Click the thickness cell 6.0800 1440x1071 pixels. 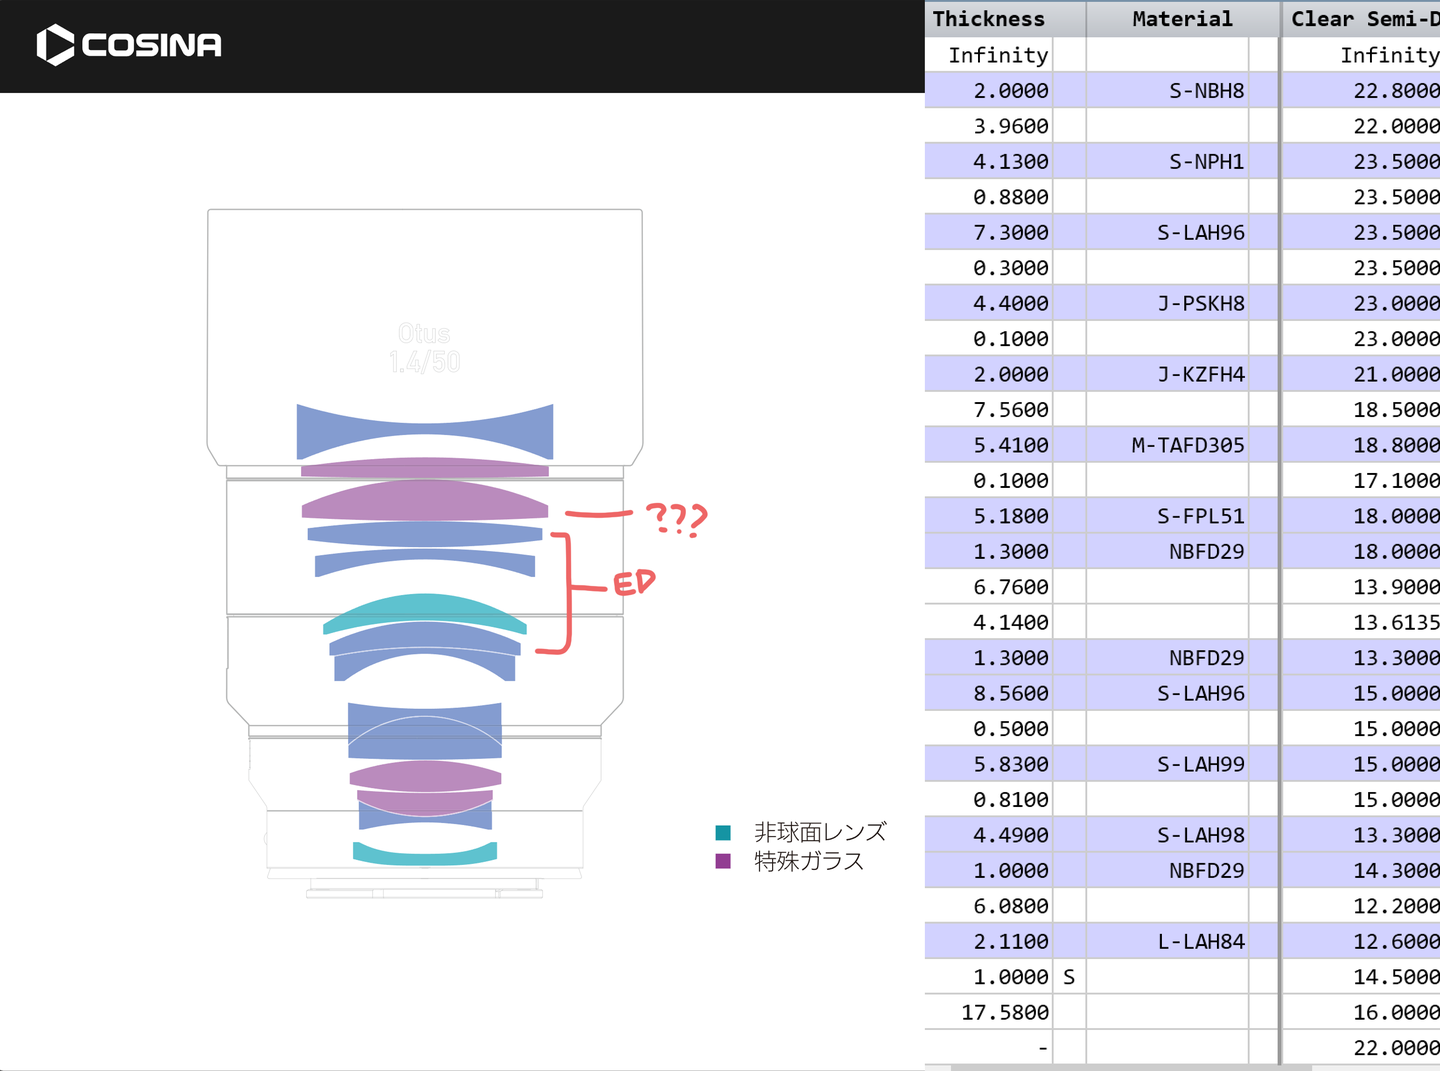click(x=989, y=907)
